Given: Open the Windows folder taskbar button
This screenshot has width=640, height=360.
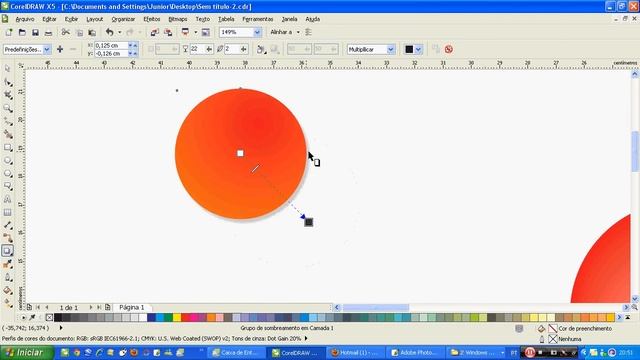Looking at the screenshot, I should (476, 353).
